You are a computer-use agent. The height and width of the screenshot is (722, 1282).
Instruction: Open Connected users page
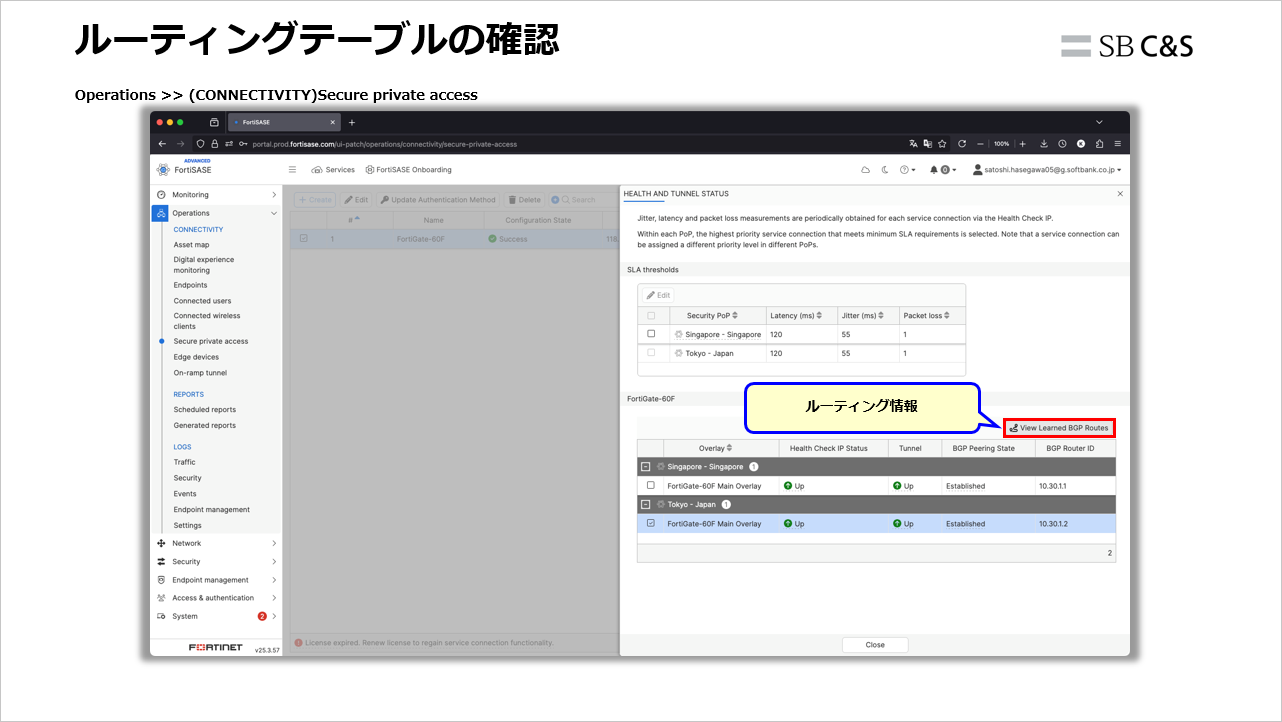pos(202,301)
